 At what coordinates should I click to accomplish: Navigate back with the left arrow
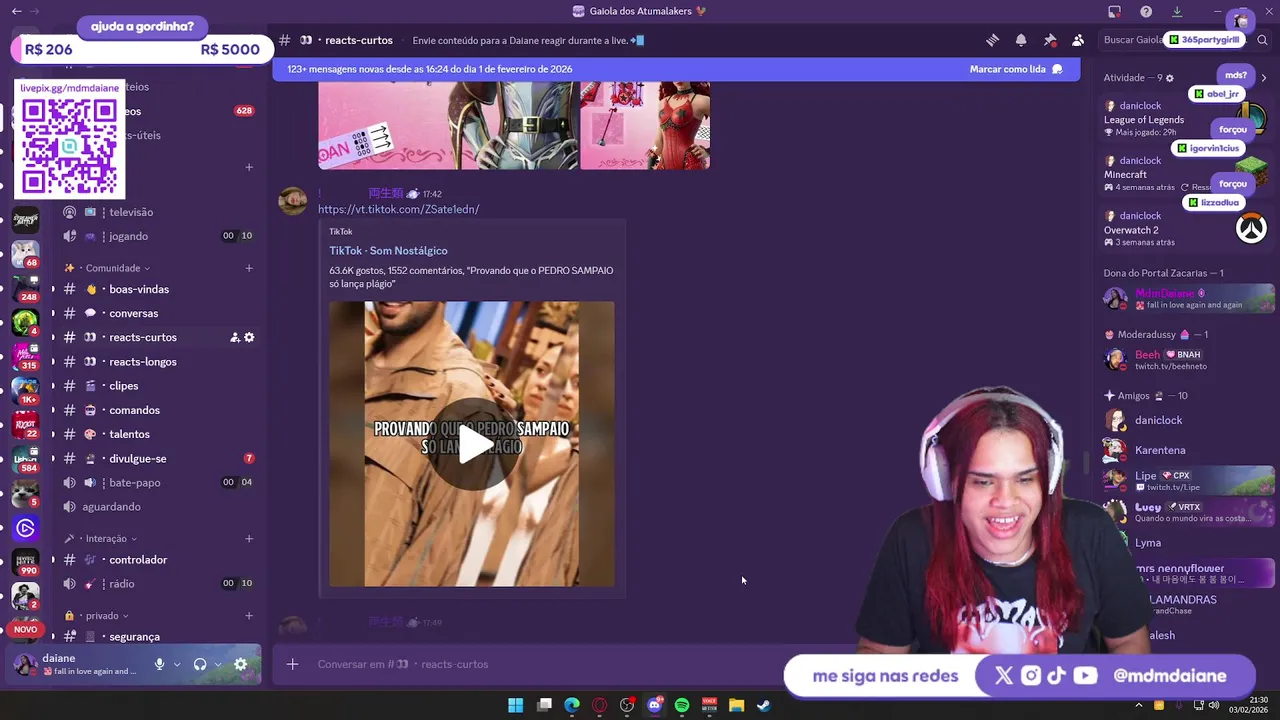(16, 11)
